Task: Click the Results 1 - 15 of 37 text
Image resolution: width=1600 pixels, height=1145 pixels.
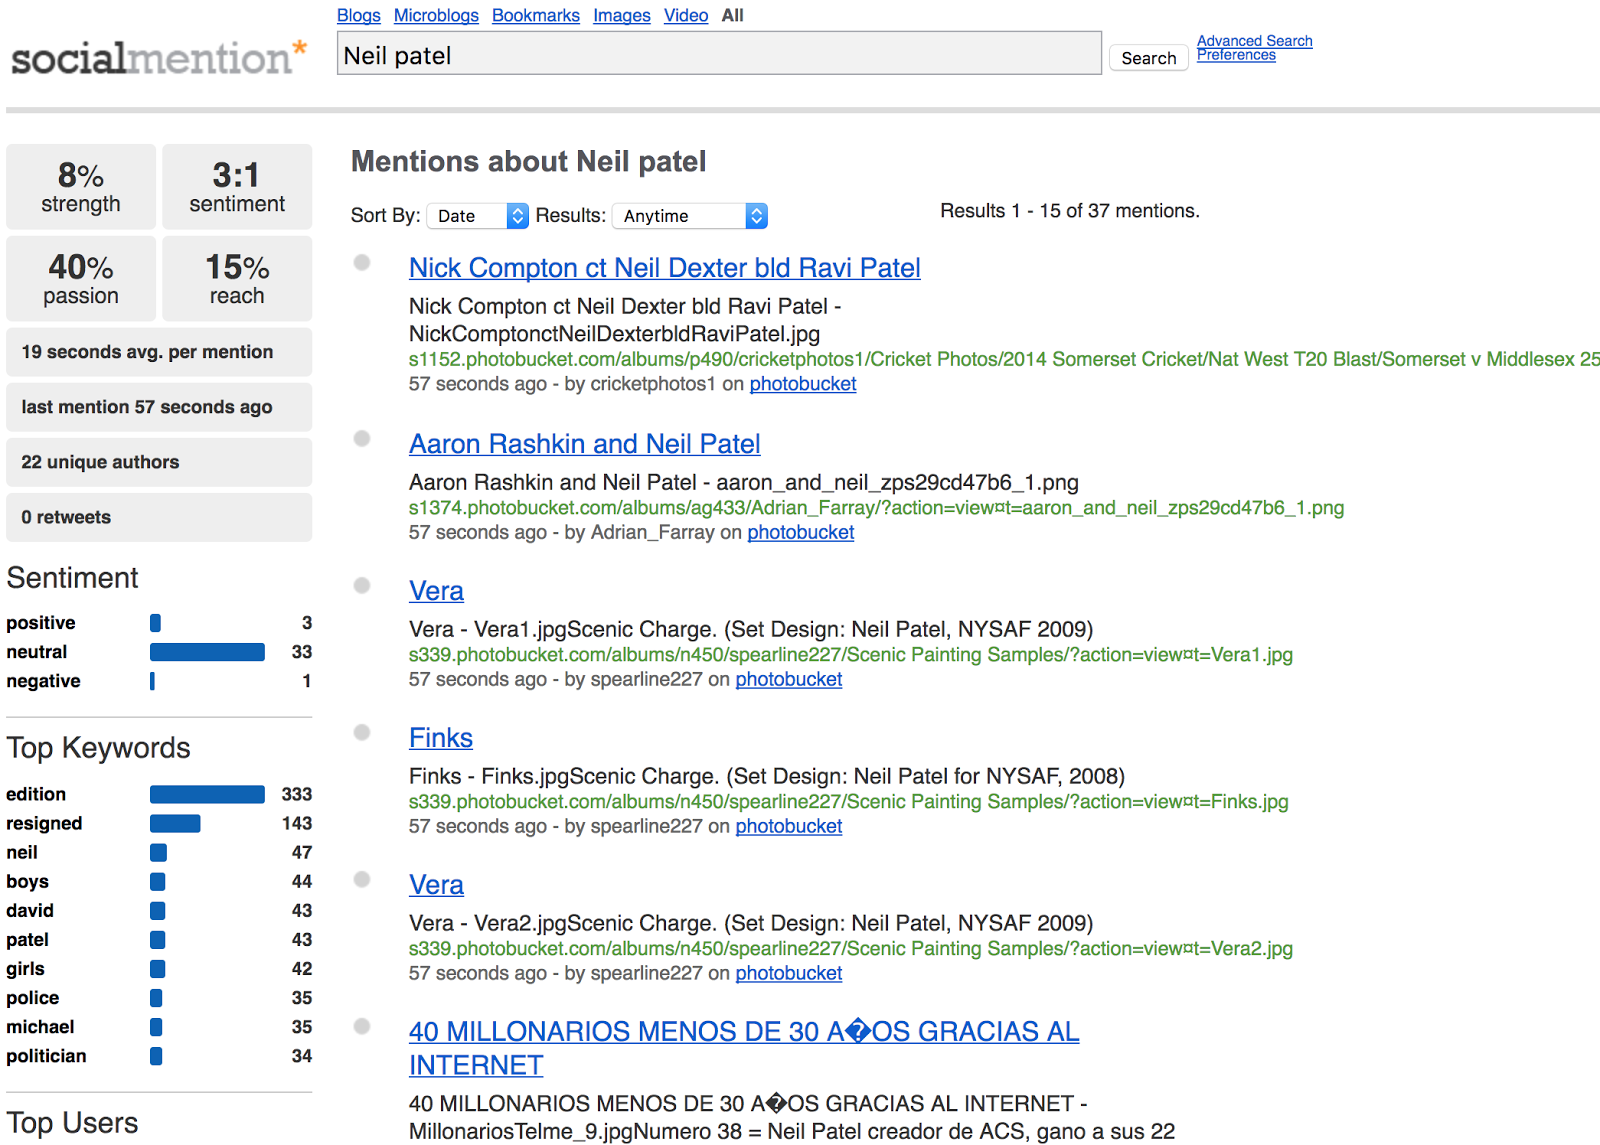Action: (1069, 211)
